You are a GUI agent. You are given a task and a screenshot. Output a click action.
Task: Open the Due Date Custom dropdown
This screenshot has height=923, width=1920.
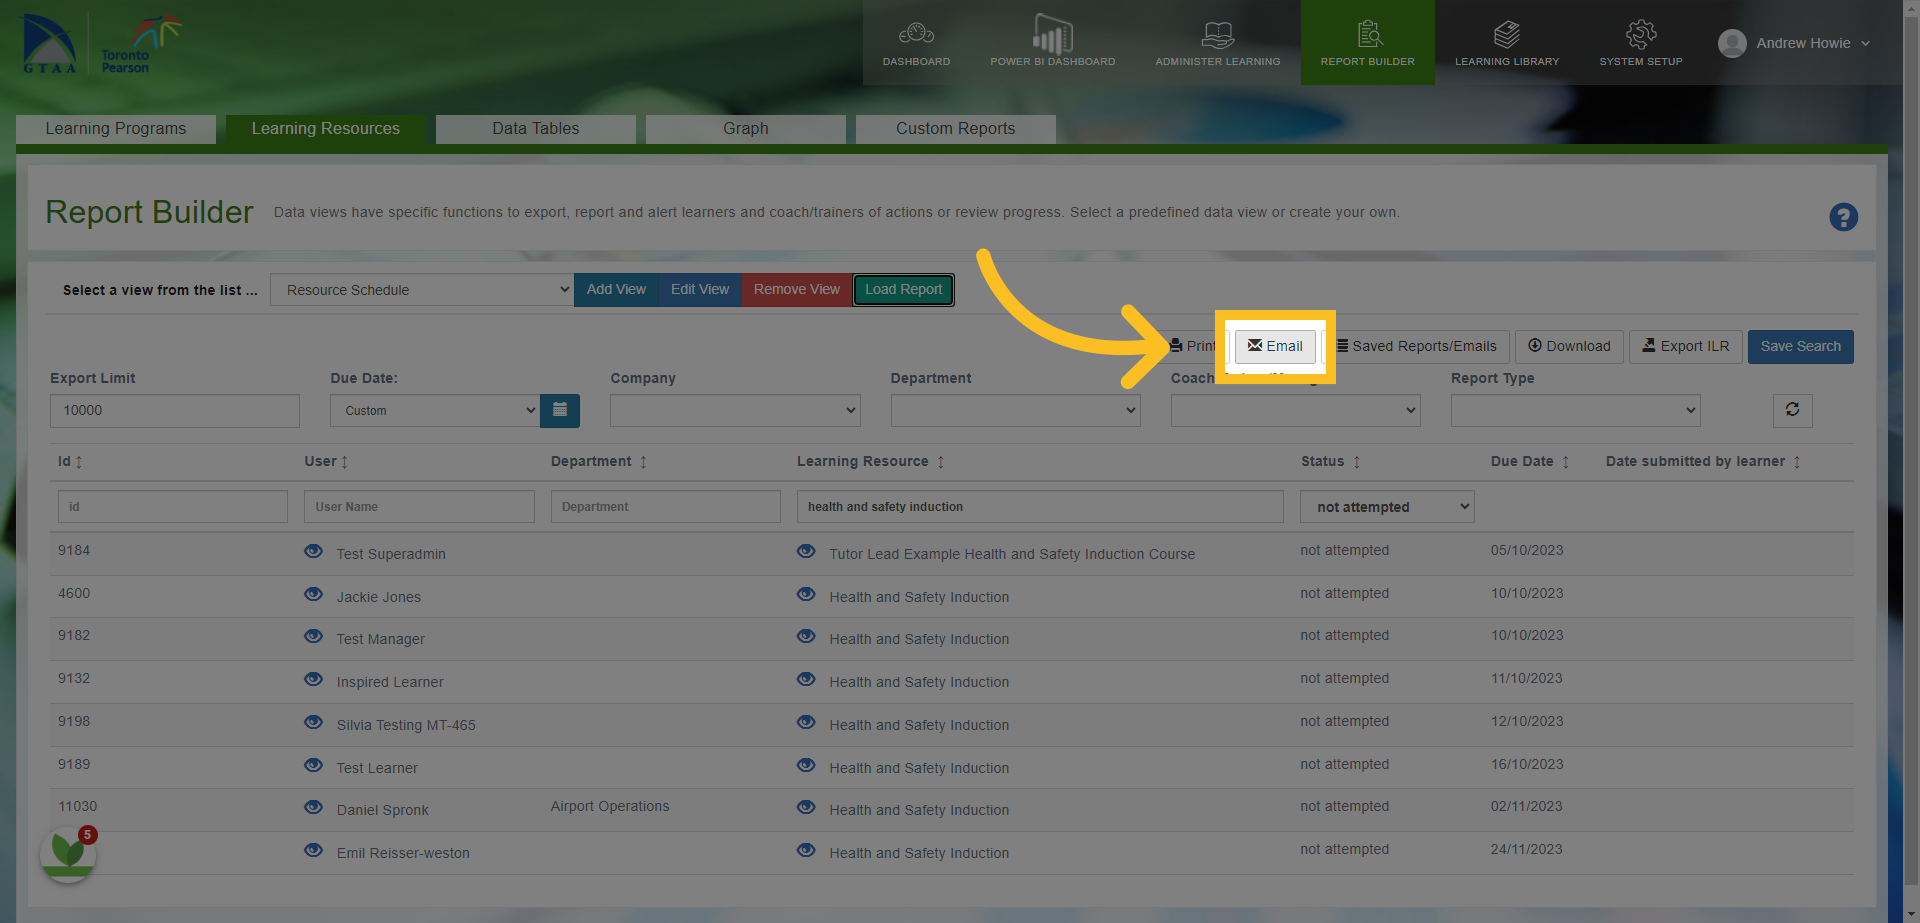coord(435,410)
